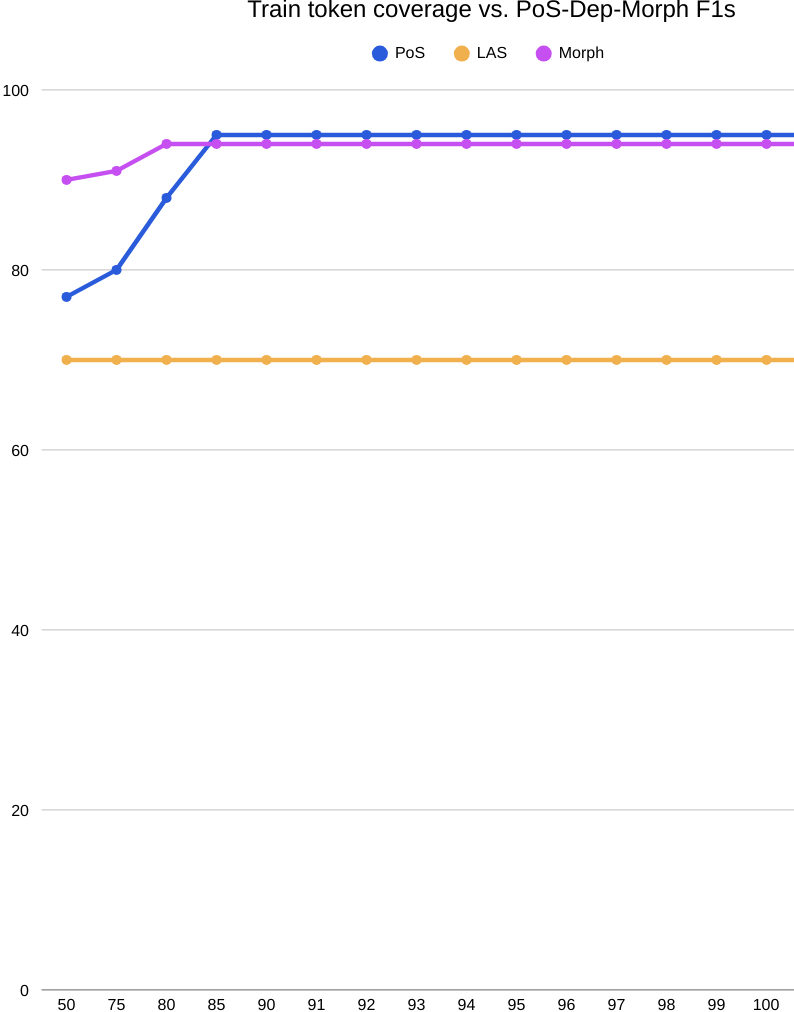Toggle the Morph legend label
Image resolution: width=794 pixels, height=1012 pixels.
point(581,53)
